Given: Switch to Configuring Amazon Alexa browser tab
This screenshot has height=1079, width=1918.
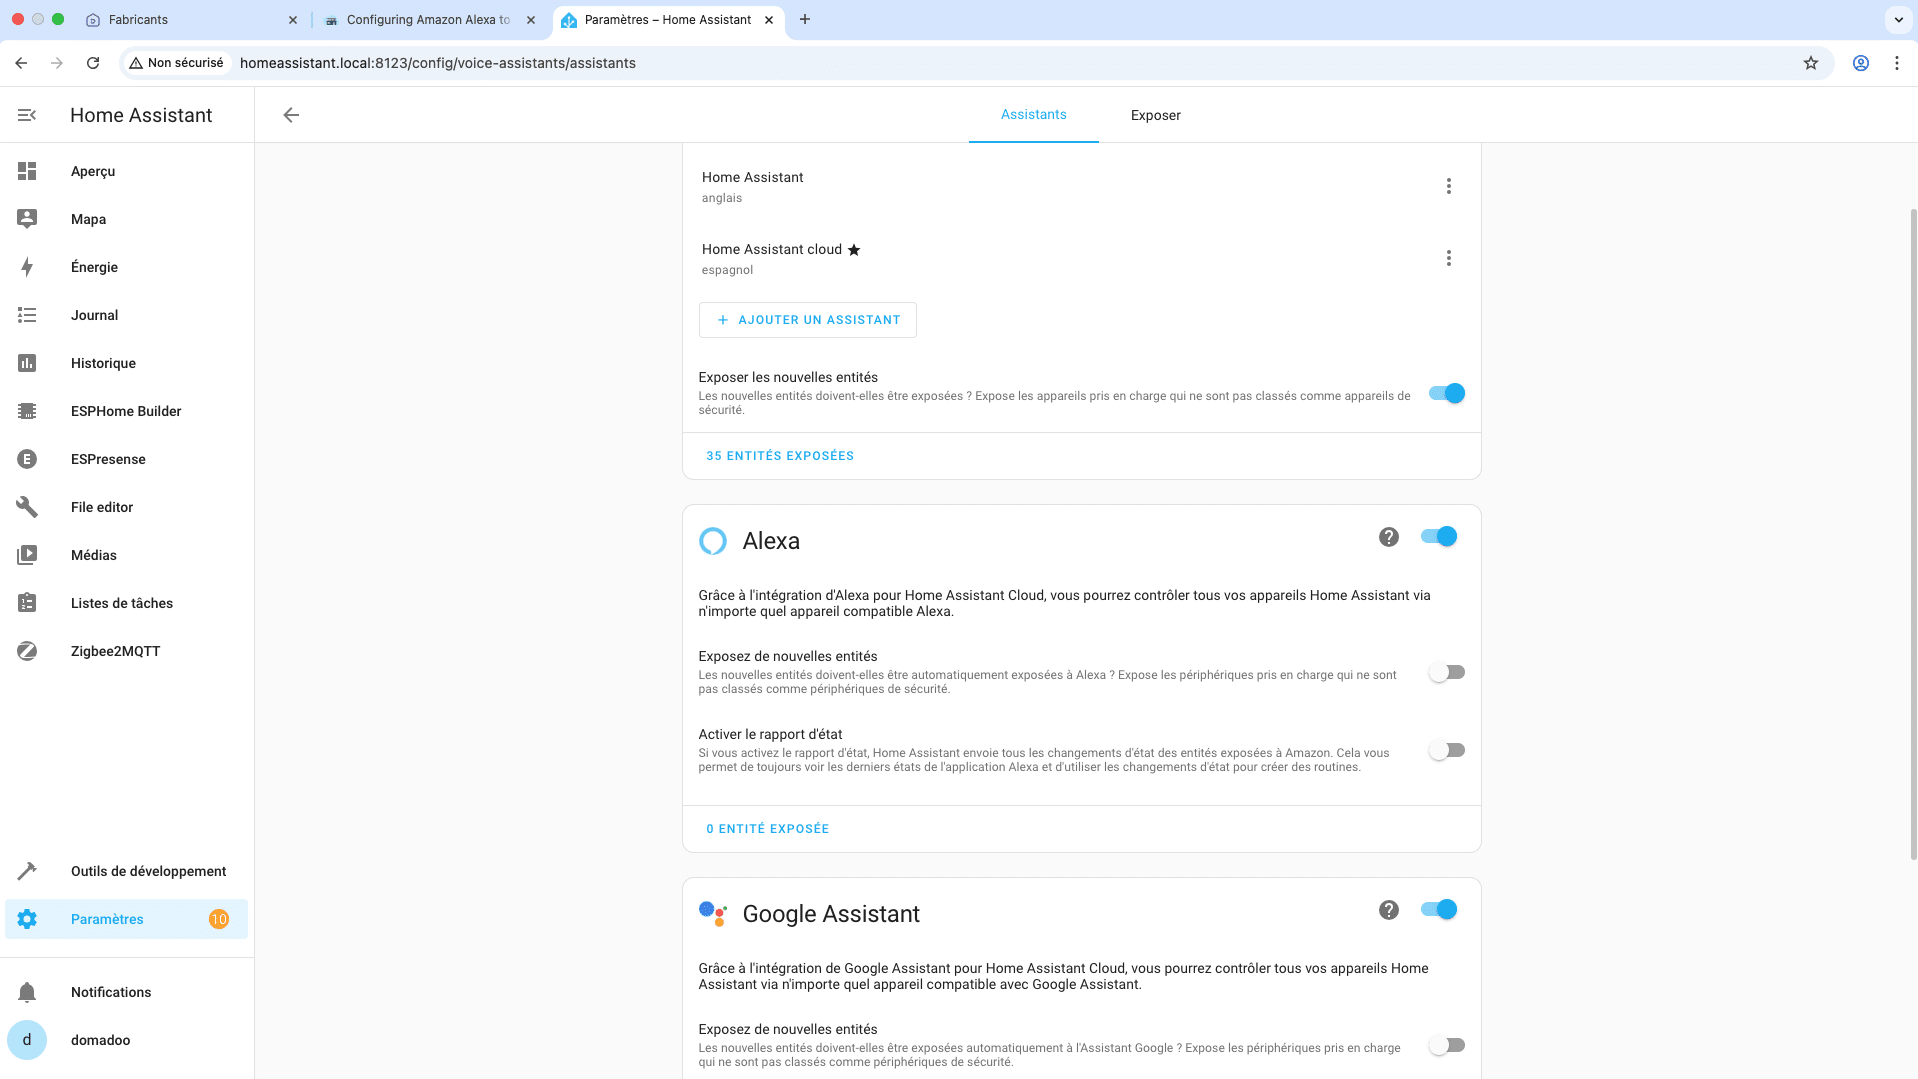Looking at the screenshot, I should tap(430, 20).
